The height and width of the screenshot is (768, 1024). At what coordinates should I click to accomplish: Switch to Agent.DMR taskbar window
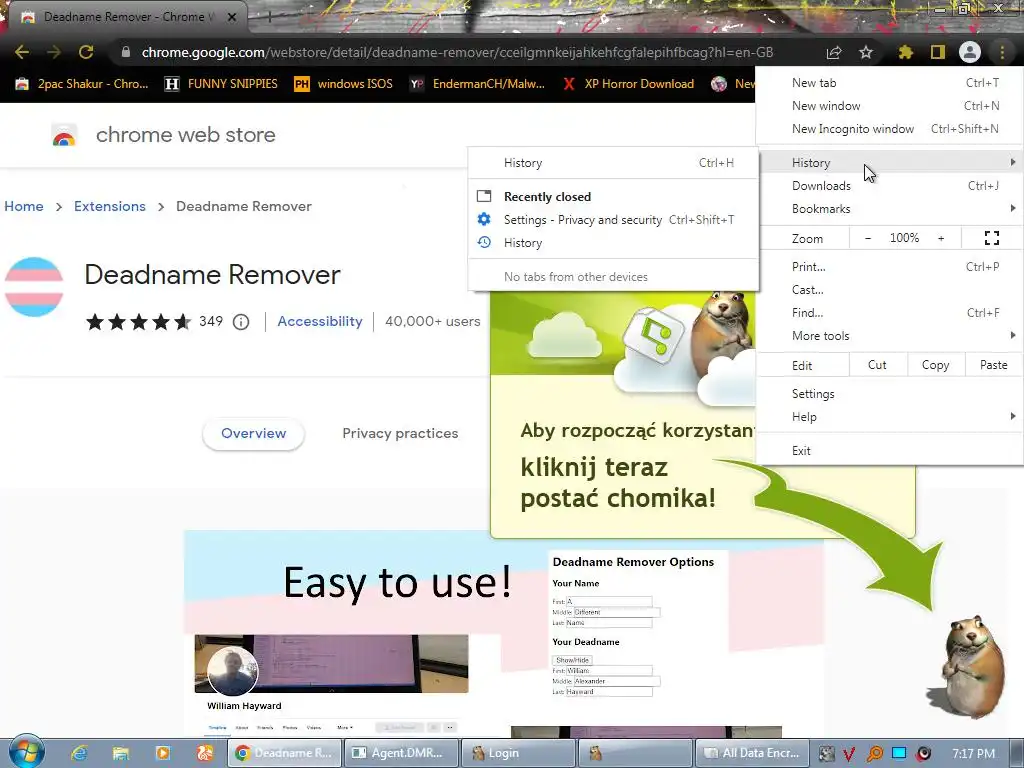tap(400, 753)
